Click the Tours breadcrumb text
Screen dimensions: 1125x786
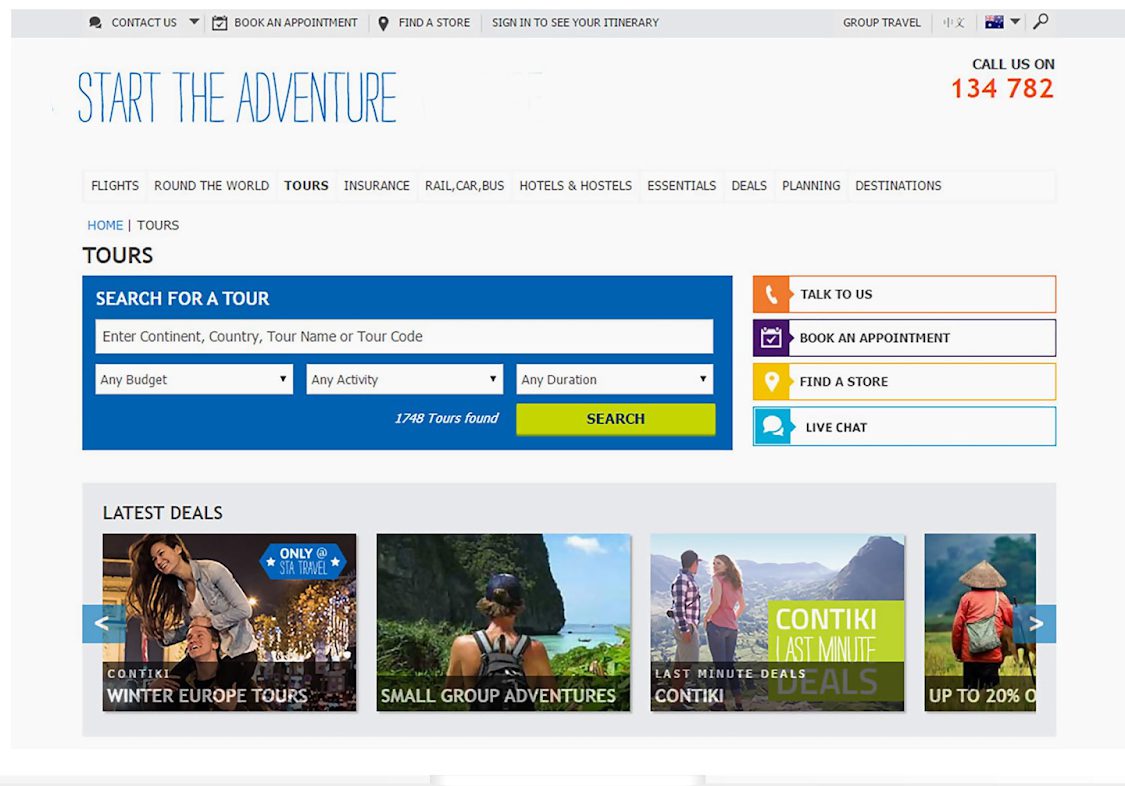tap(158, 225)
